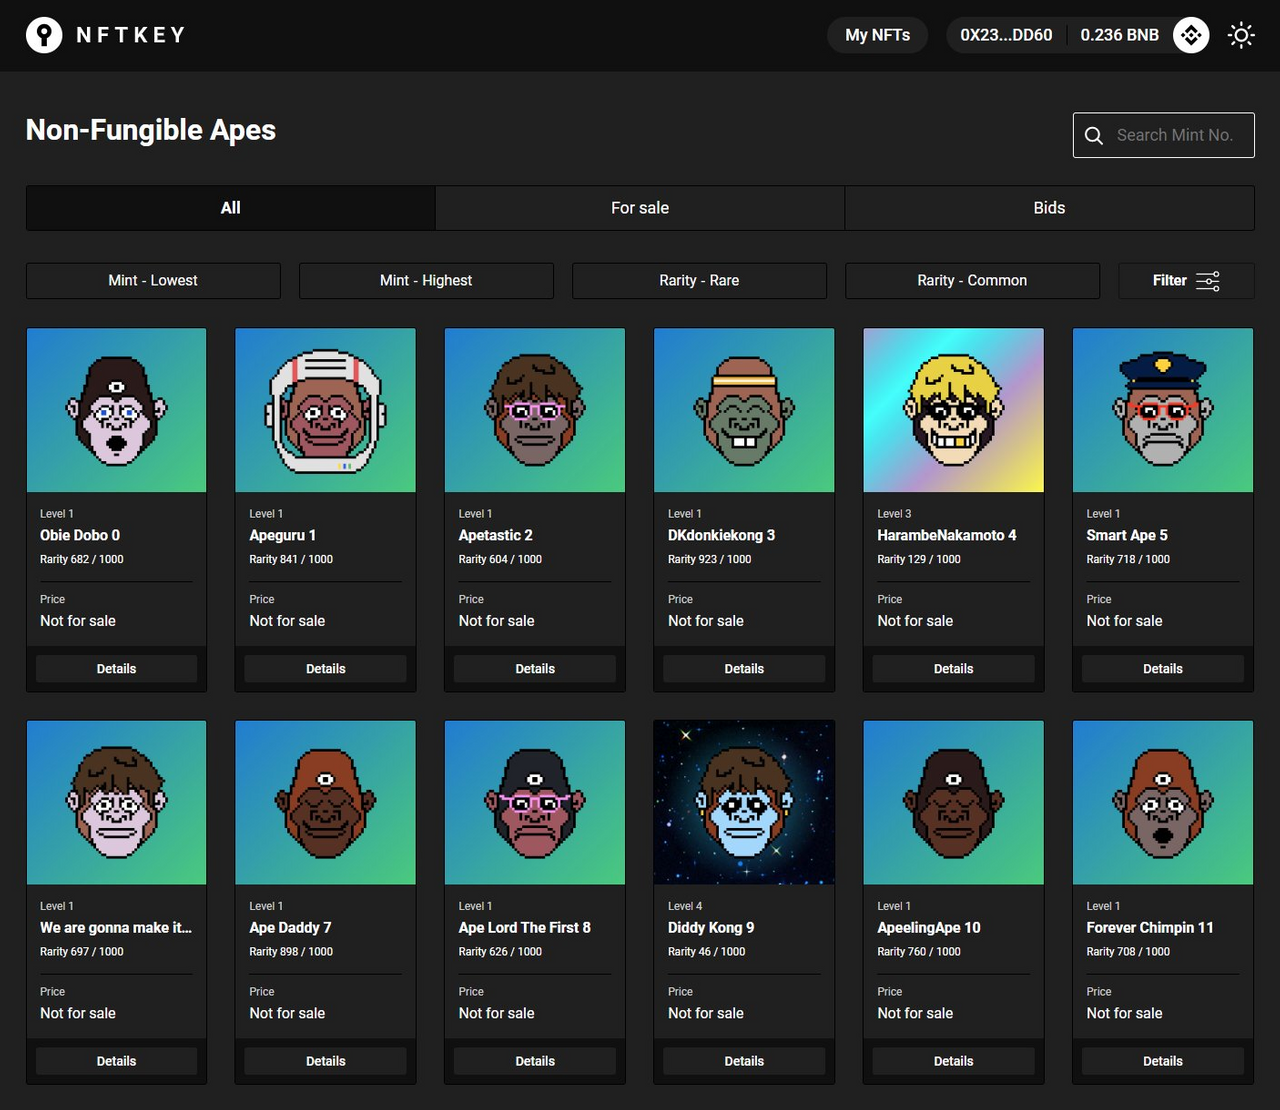Focus the Search Mint No. field
The image size is (1280, 1110).
pos(1164,135)
